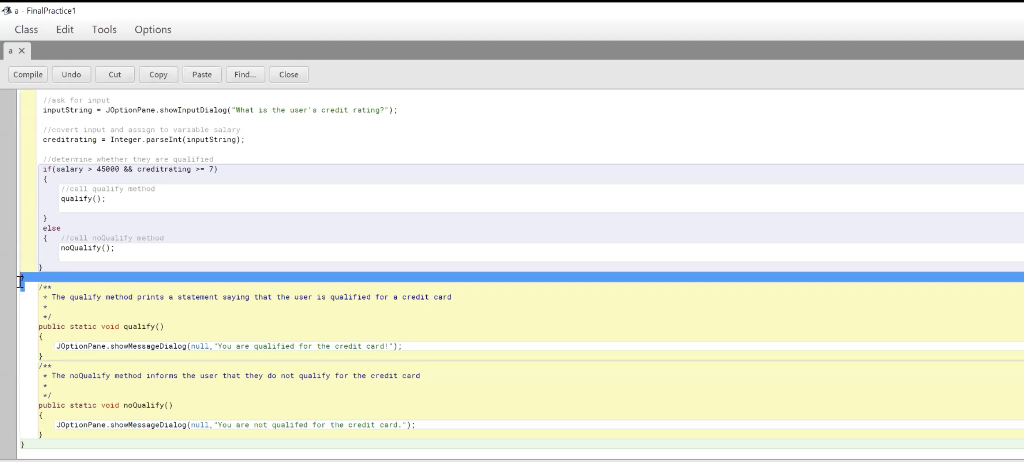This screenshot has height=462, width=1024.
Task: Click the inputString = JOptionPane.showInputDialog line
Action: (x=220, y=110)
